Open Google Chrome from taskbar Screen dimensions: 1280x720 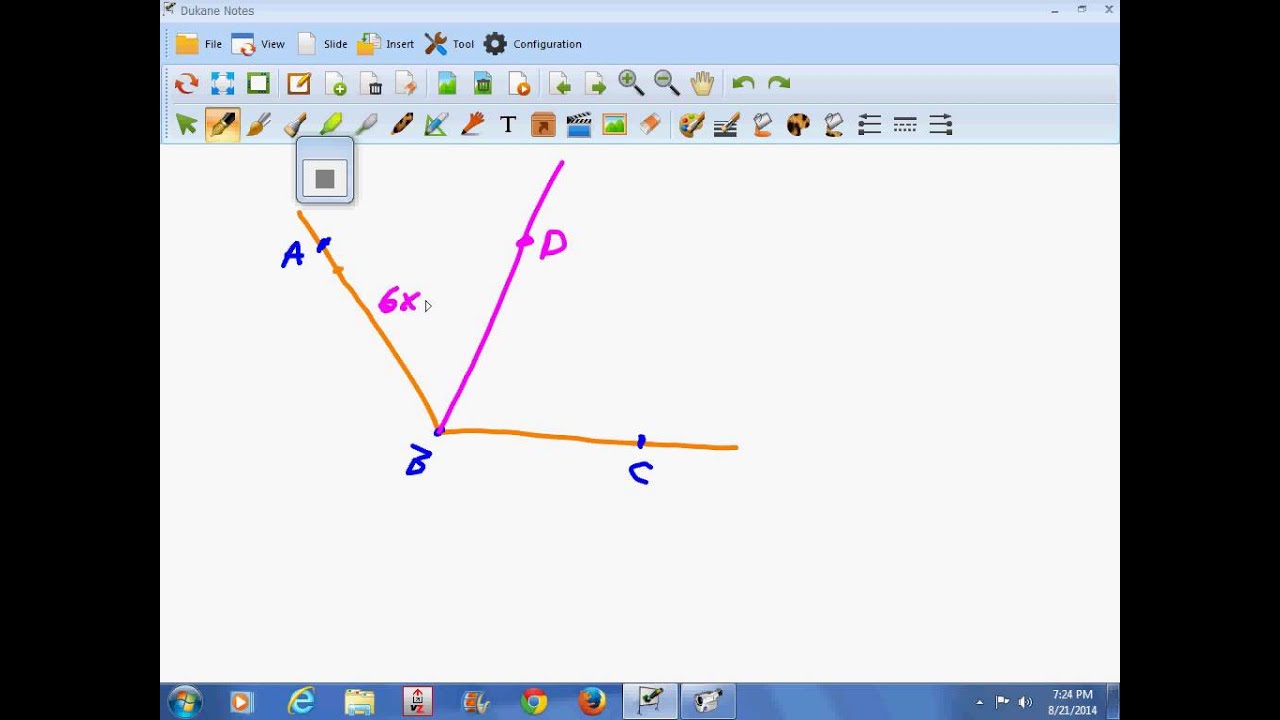(x=534, y=702)
